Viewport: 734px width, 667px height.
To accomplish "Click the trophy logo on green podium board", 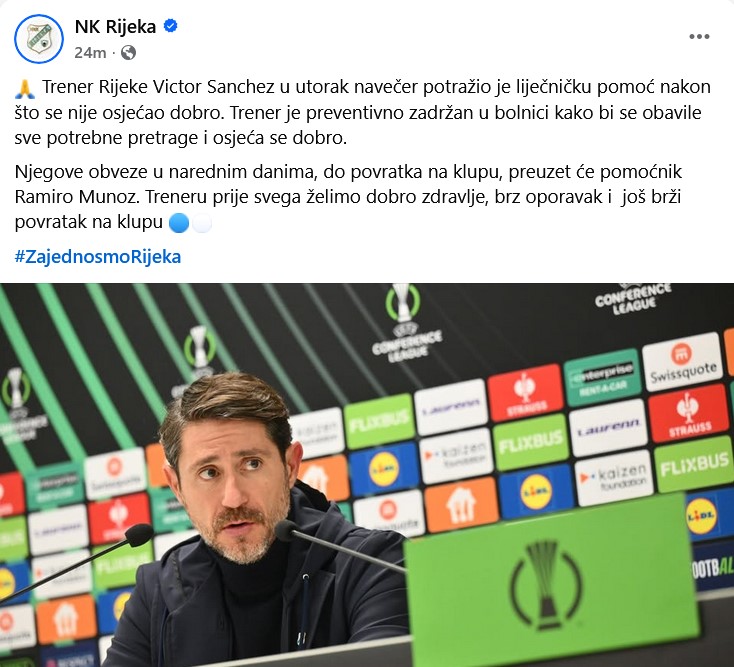I will 546,584.
